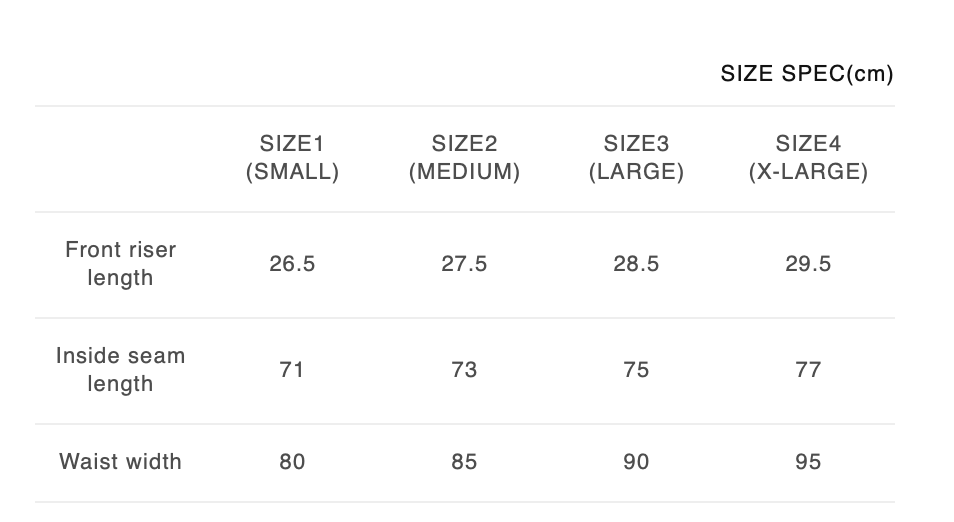Click the 28.5 front riser value

point(636,264)
